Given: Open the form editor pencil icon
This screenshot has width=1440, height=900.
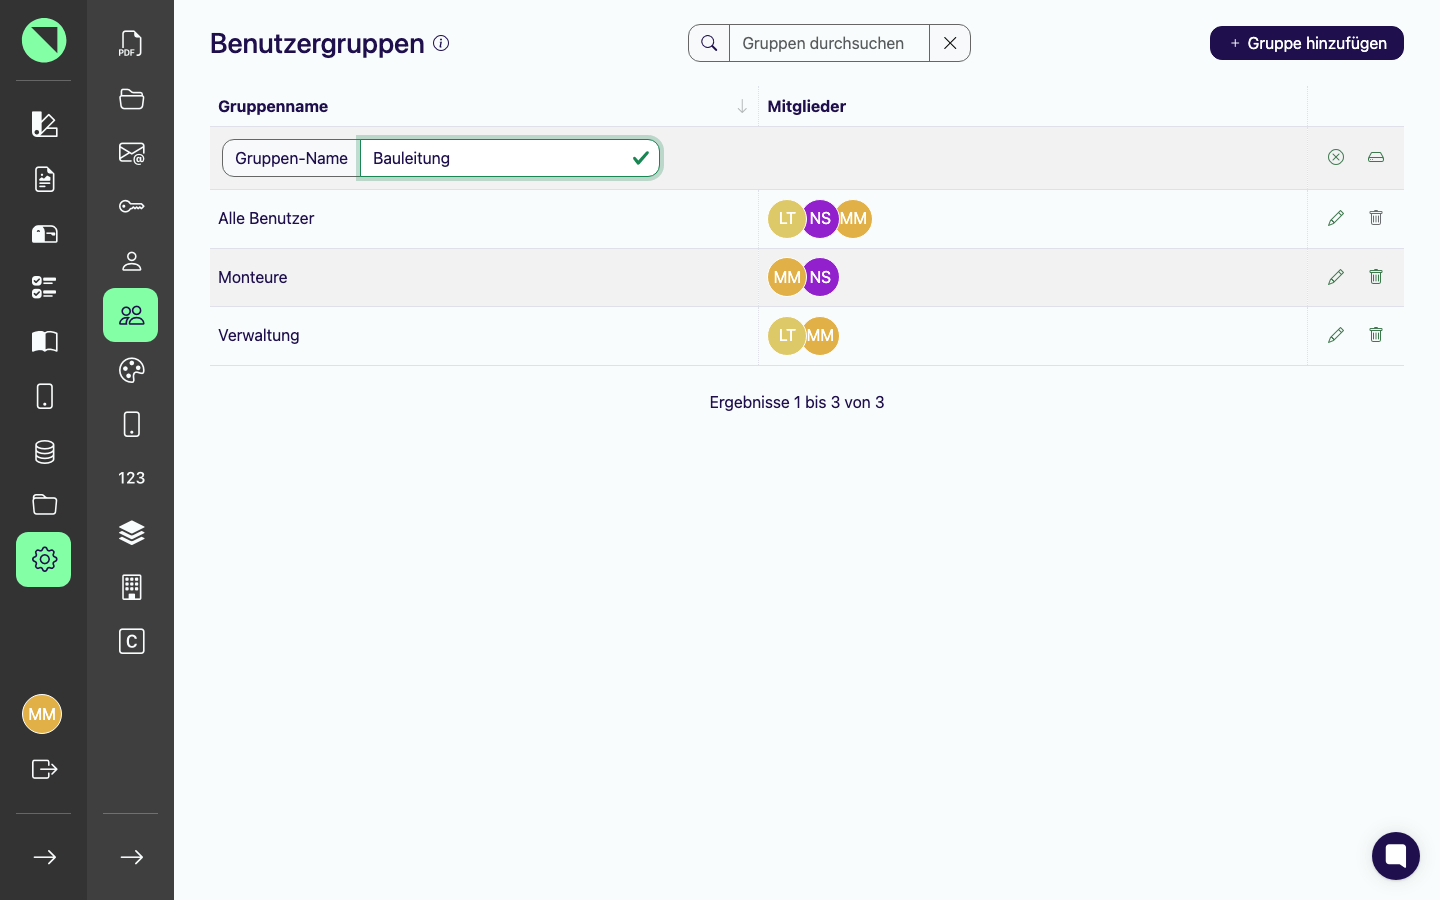Looking at the screenshot, I should [44, 124].
